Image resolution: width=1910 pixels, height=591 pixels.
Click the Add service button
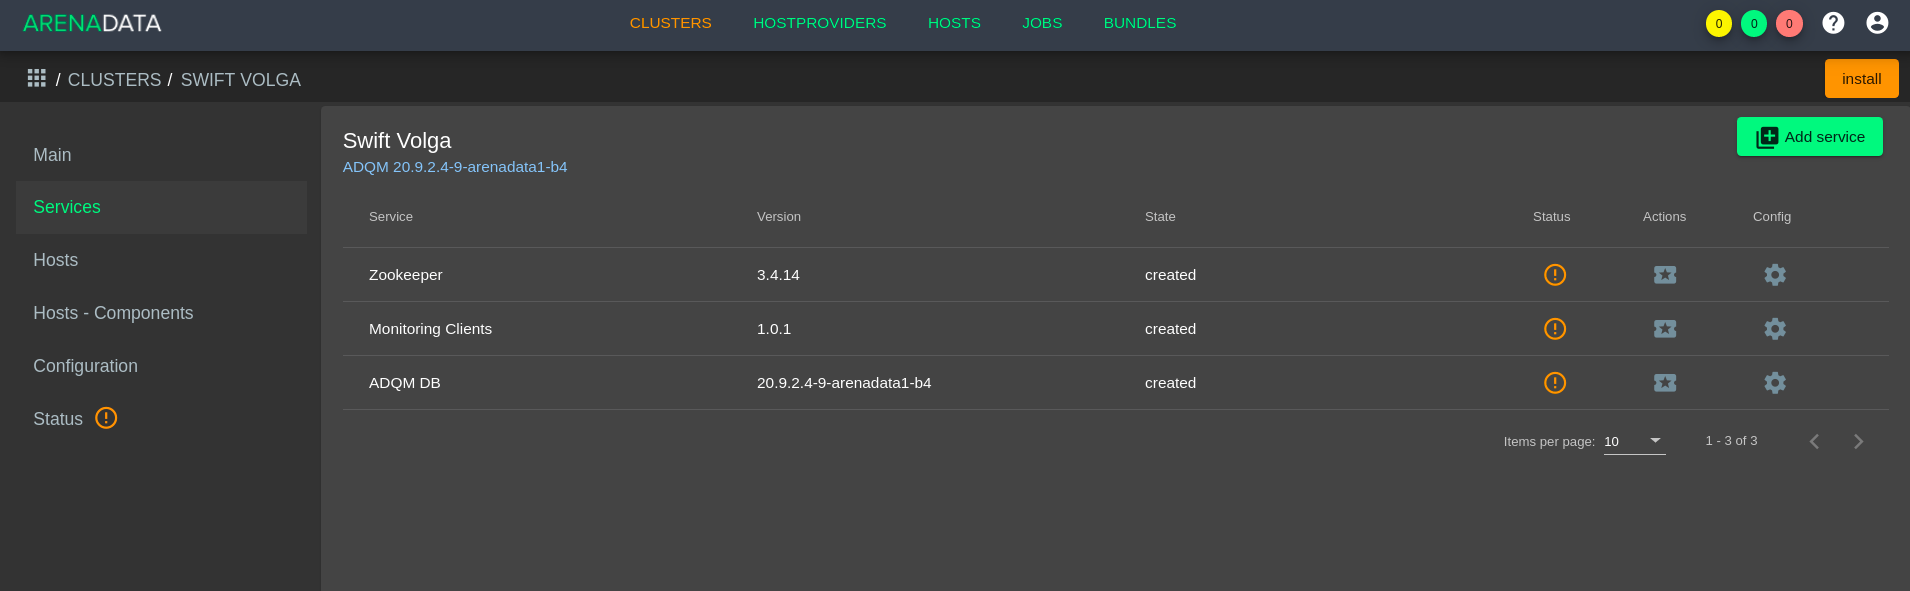[x=1810, y=137]
